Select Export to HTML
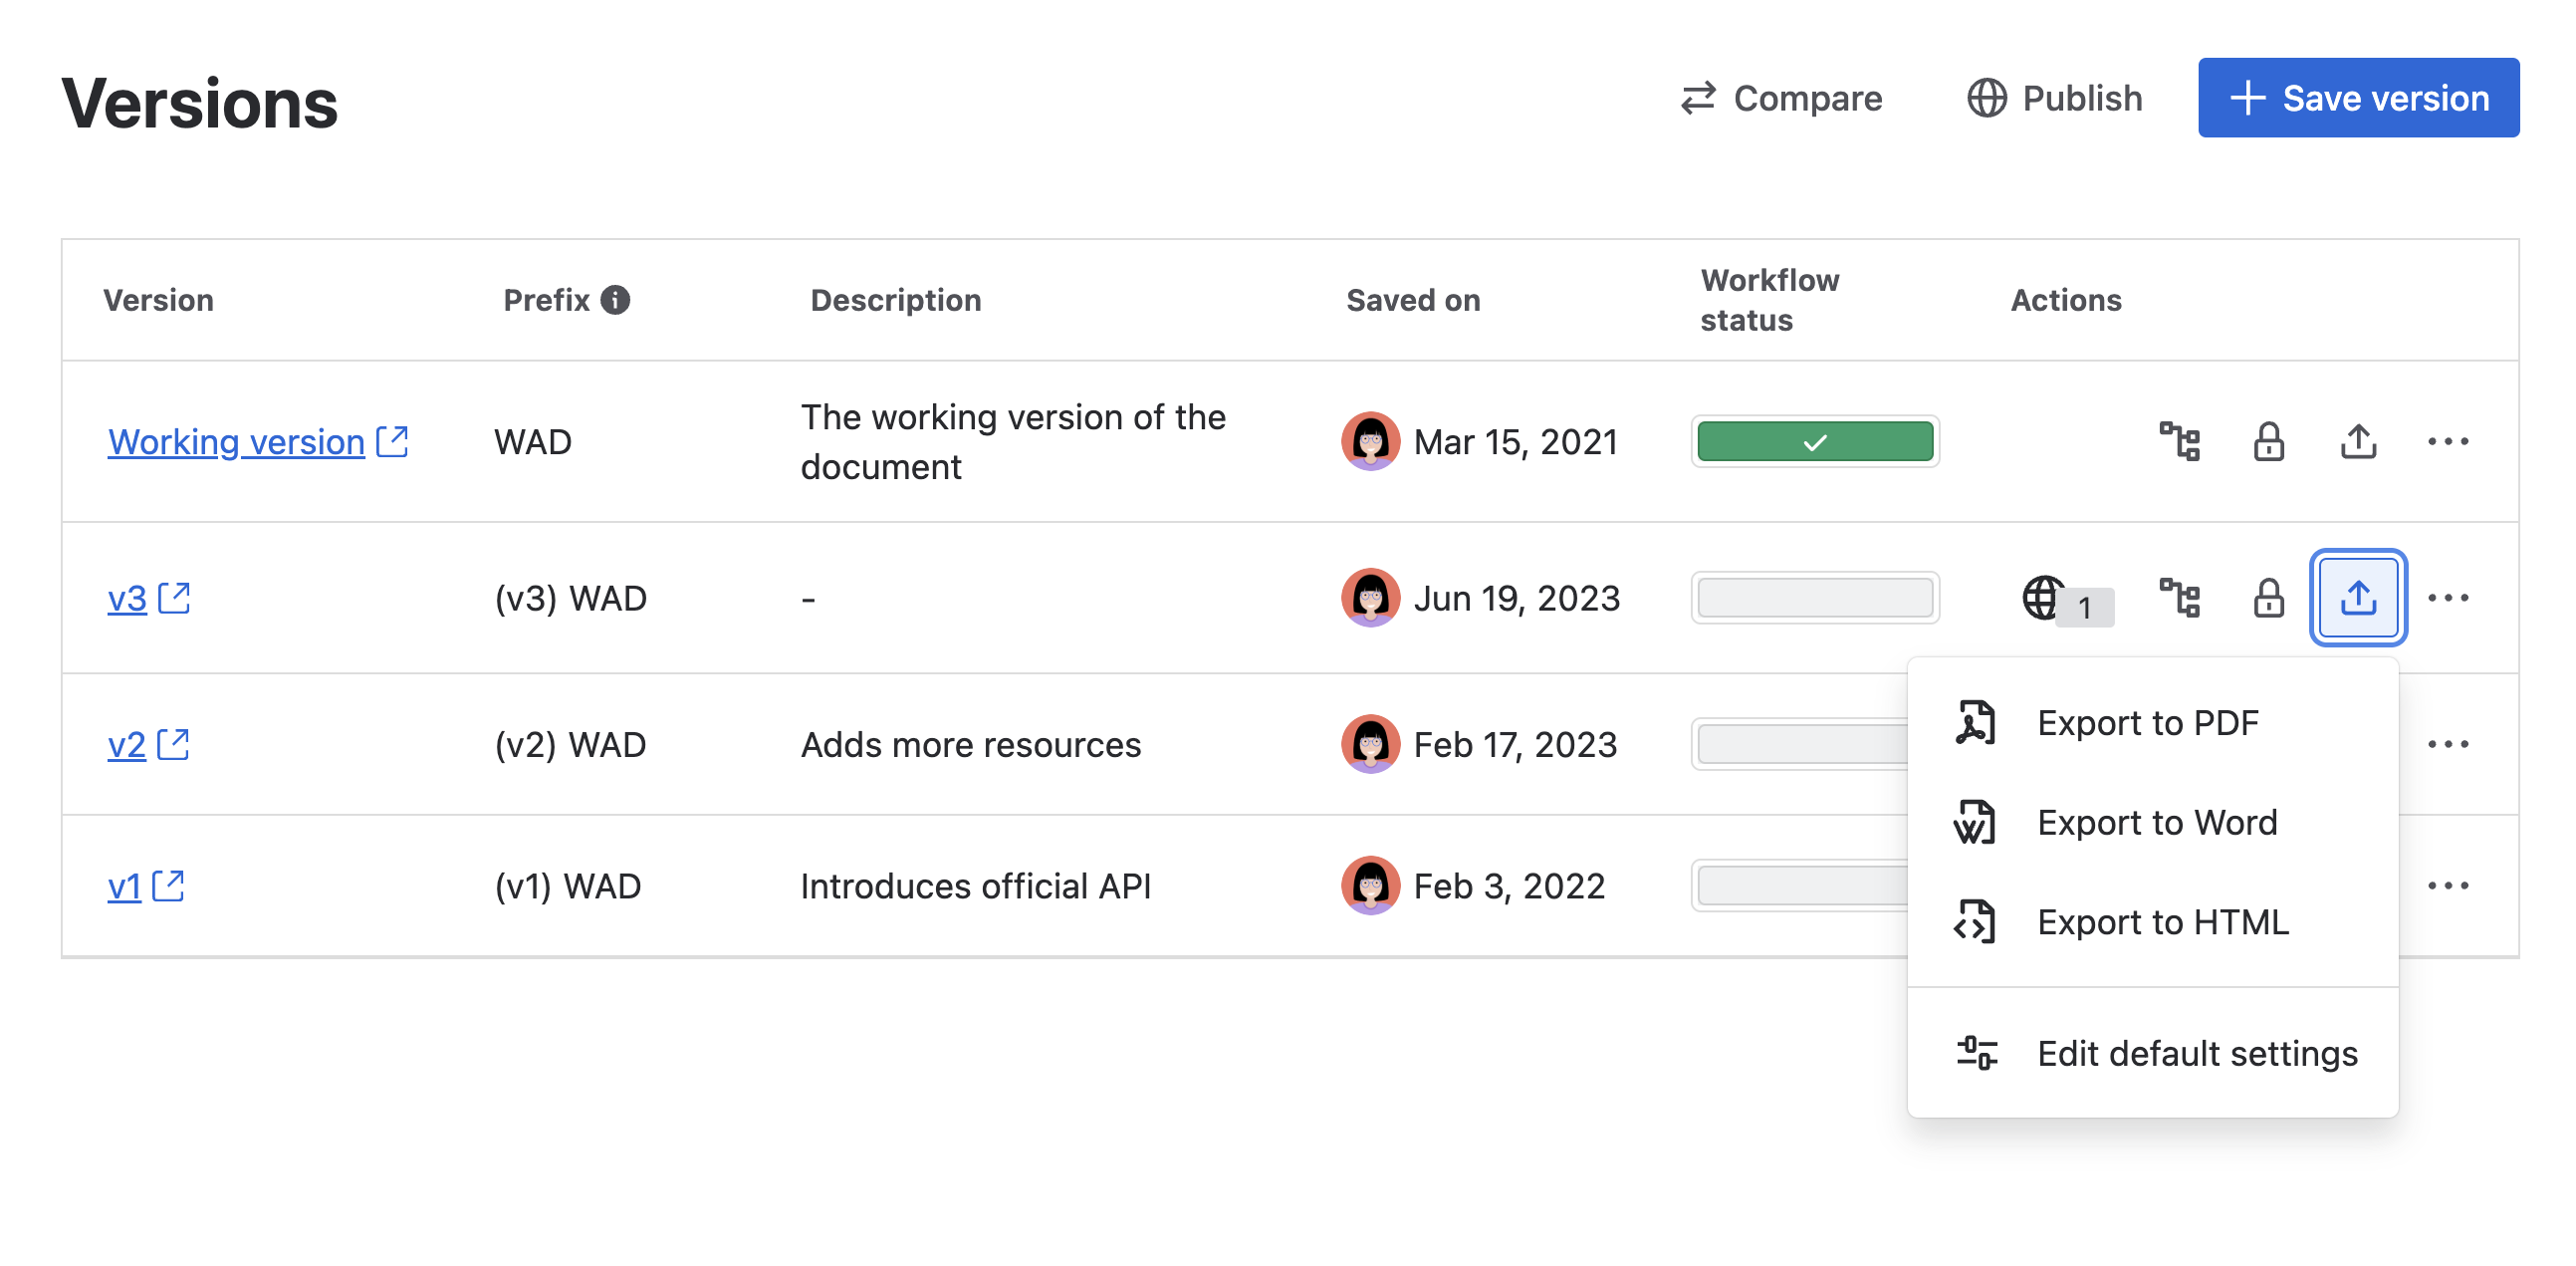Image resolution: width=2576 pixels, height=1266 pixels. pos(2162,921)
